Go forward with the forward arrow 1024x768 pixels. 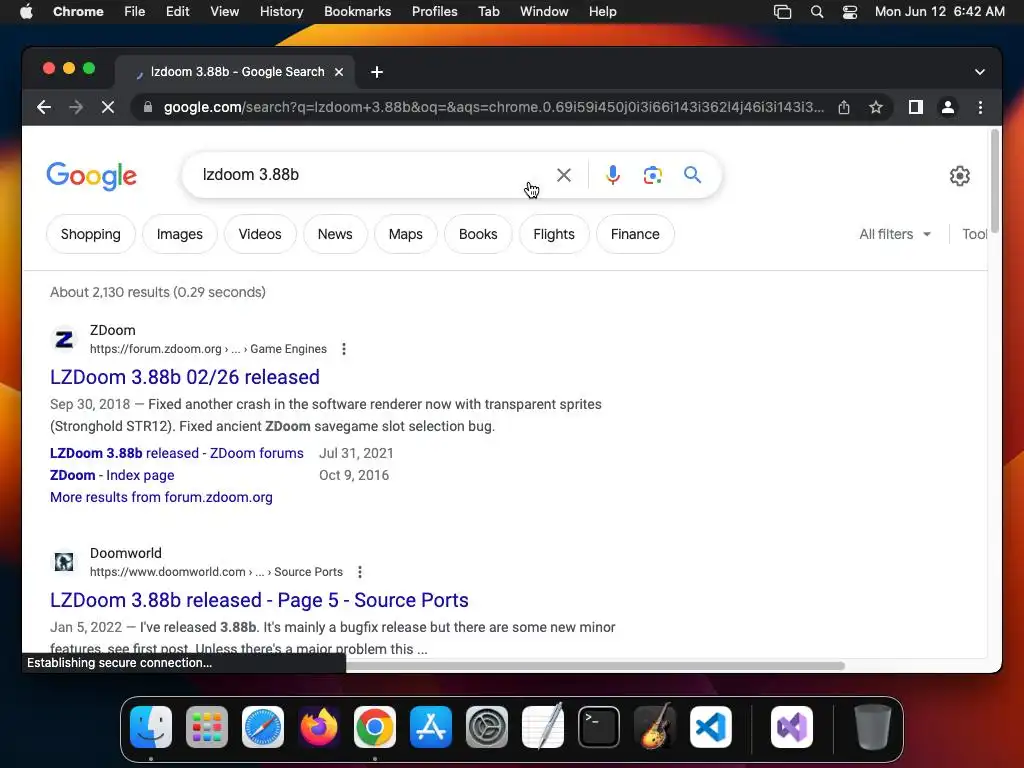point(76,107)
